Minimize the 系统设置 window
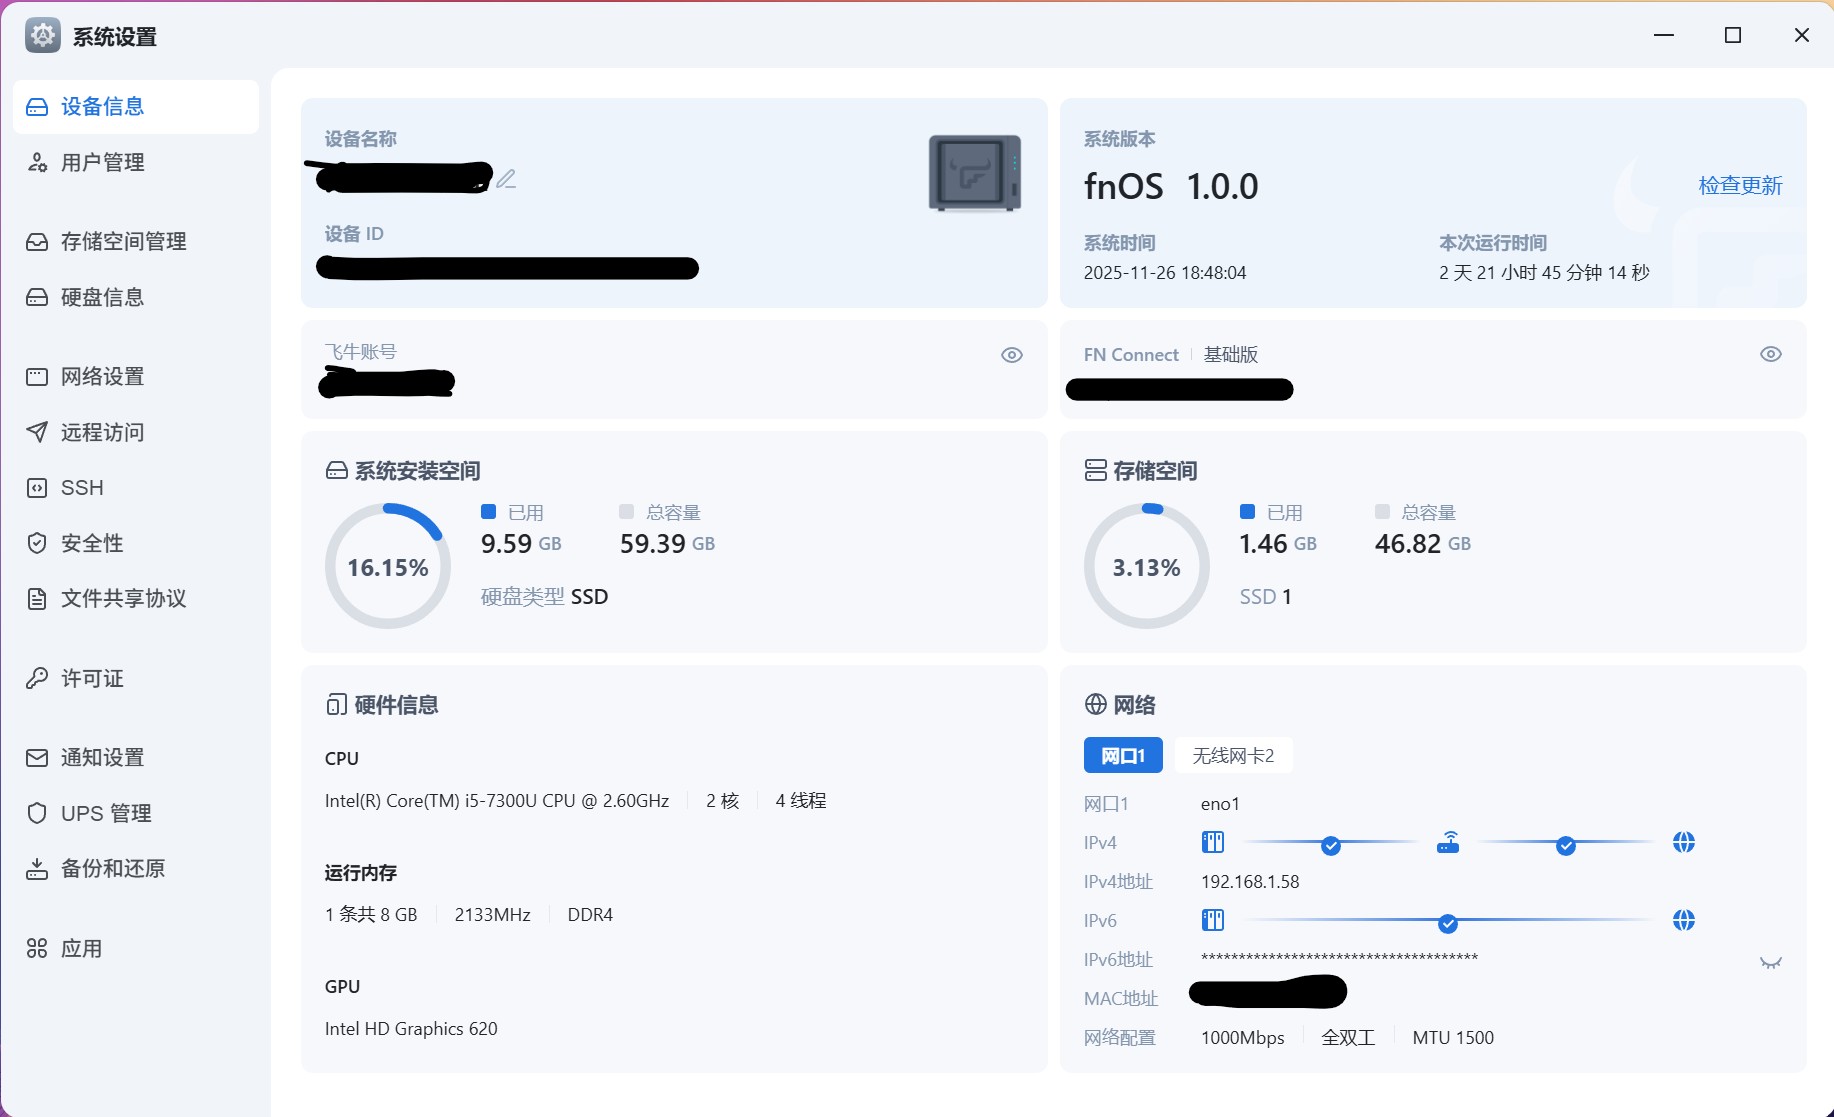This screenshot has height=1117, width=1834. 1664,35
